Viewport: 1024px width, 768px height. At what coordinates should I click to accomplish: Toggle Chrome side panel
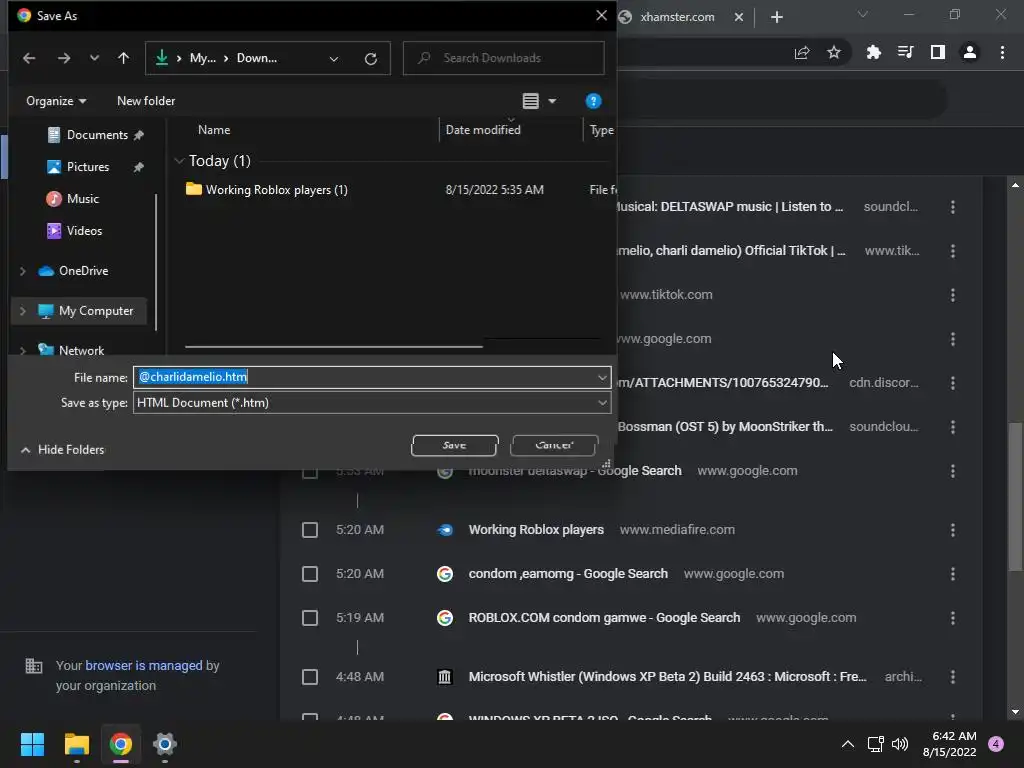[938, 52]
